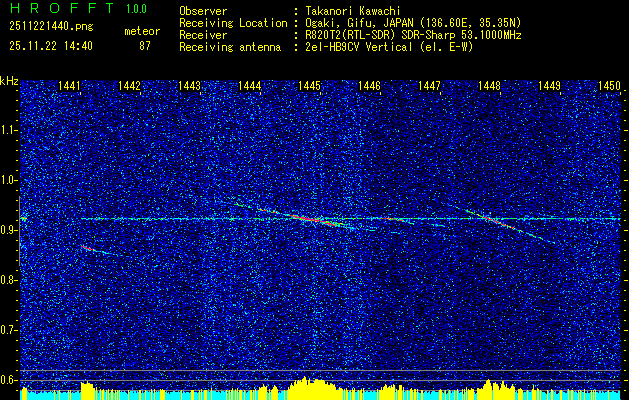Click the 1449 time axis label
The image size is (629, 400).
click(549, 86)
